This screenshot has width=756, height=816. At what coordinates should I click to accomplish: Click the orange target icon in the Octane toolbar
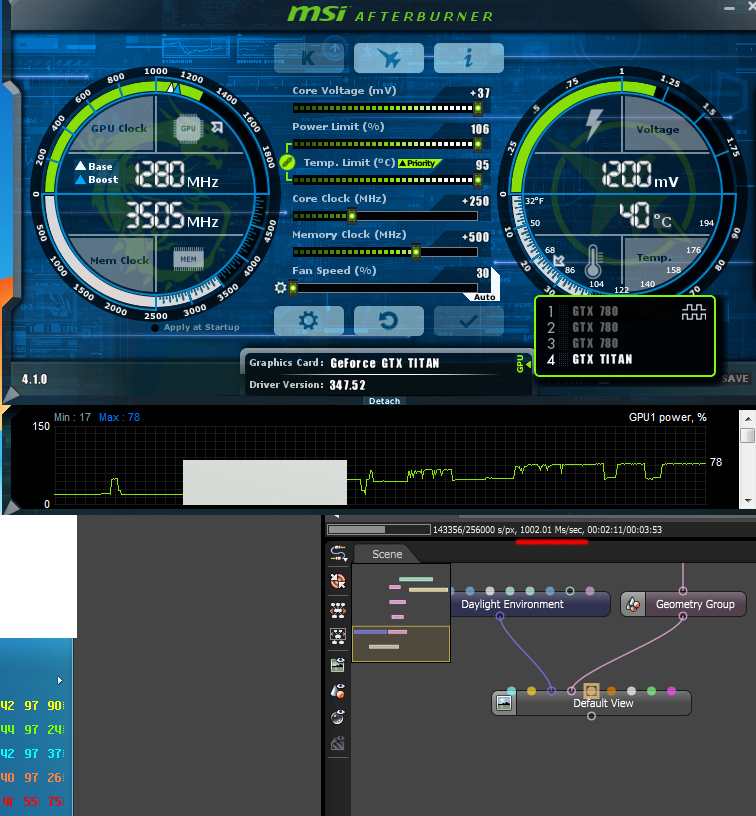point(338,581)
